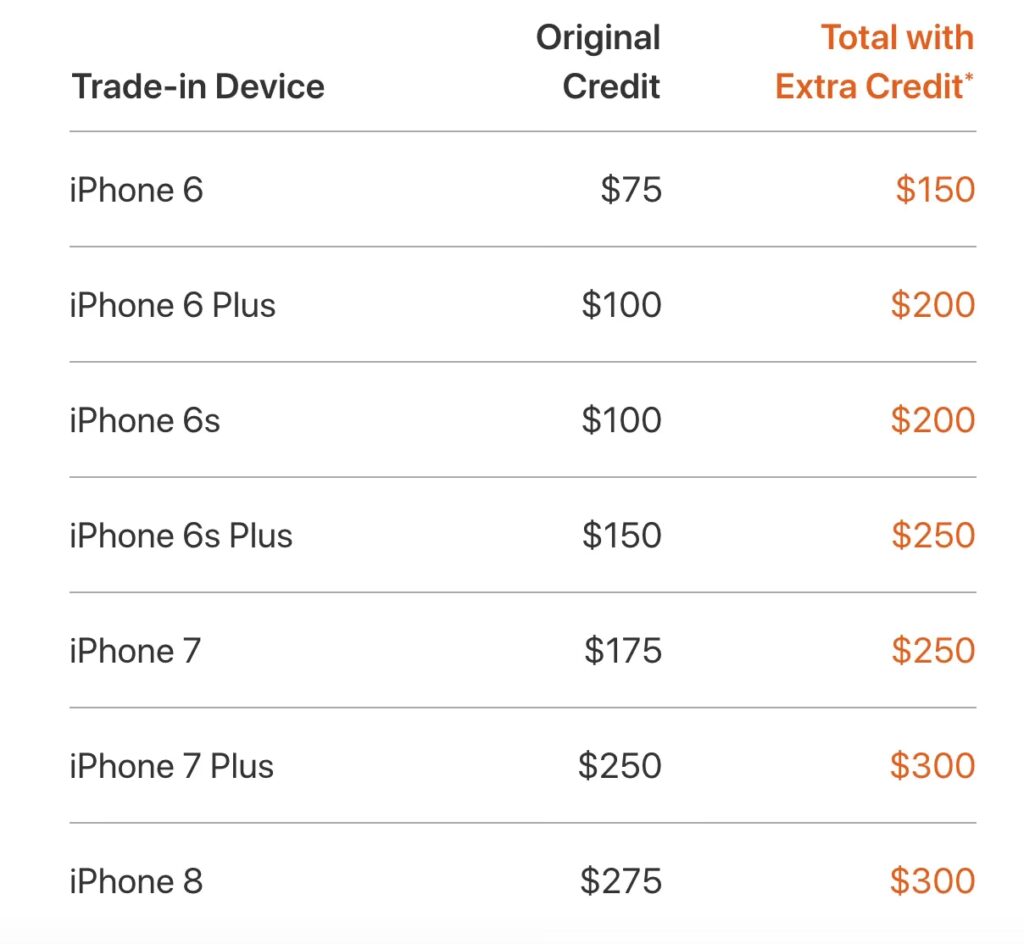The width and height of the screenshot is (1024, 944).
Task: Click iPhone 7 Plus's $300 extra credit total
Action: click(x=932, y=766)
